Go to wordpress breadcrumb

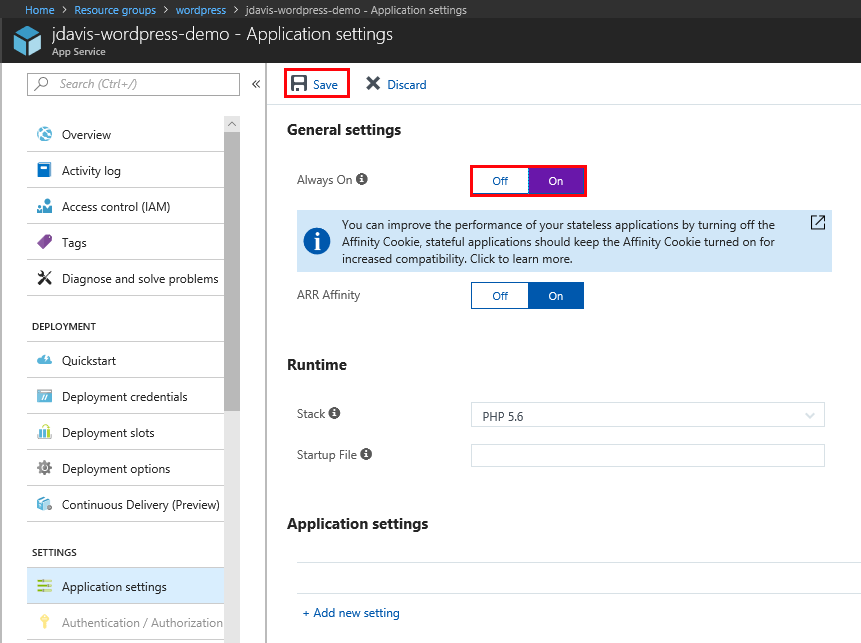[200, 10]
